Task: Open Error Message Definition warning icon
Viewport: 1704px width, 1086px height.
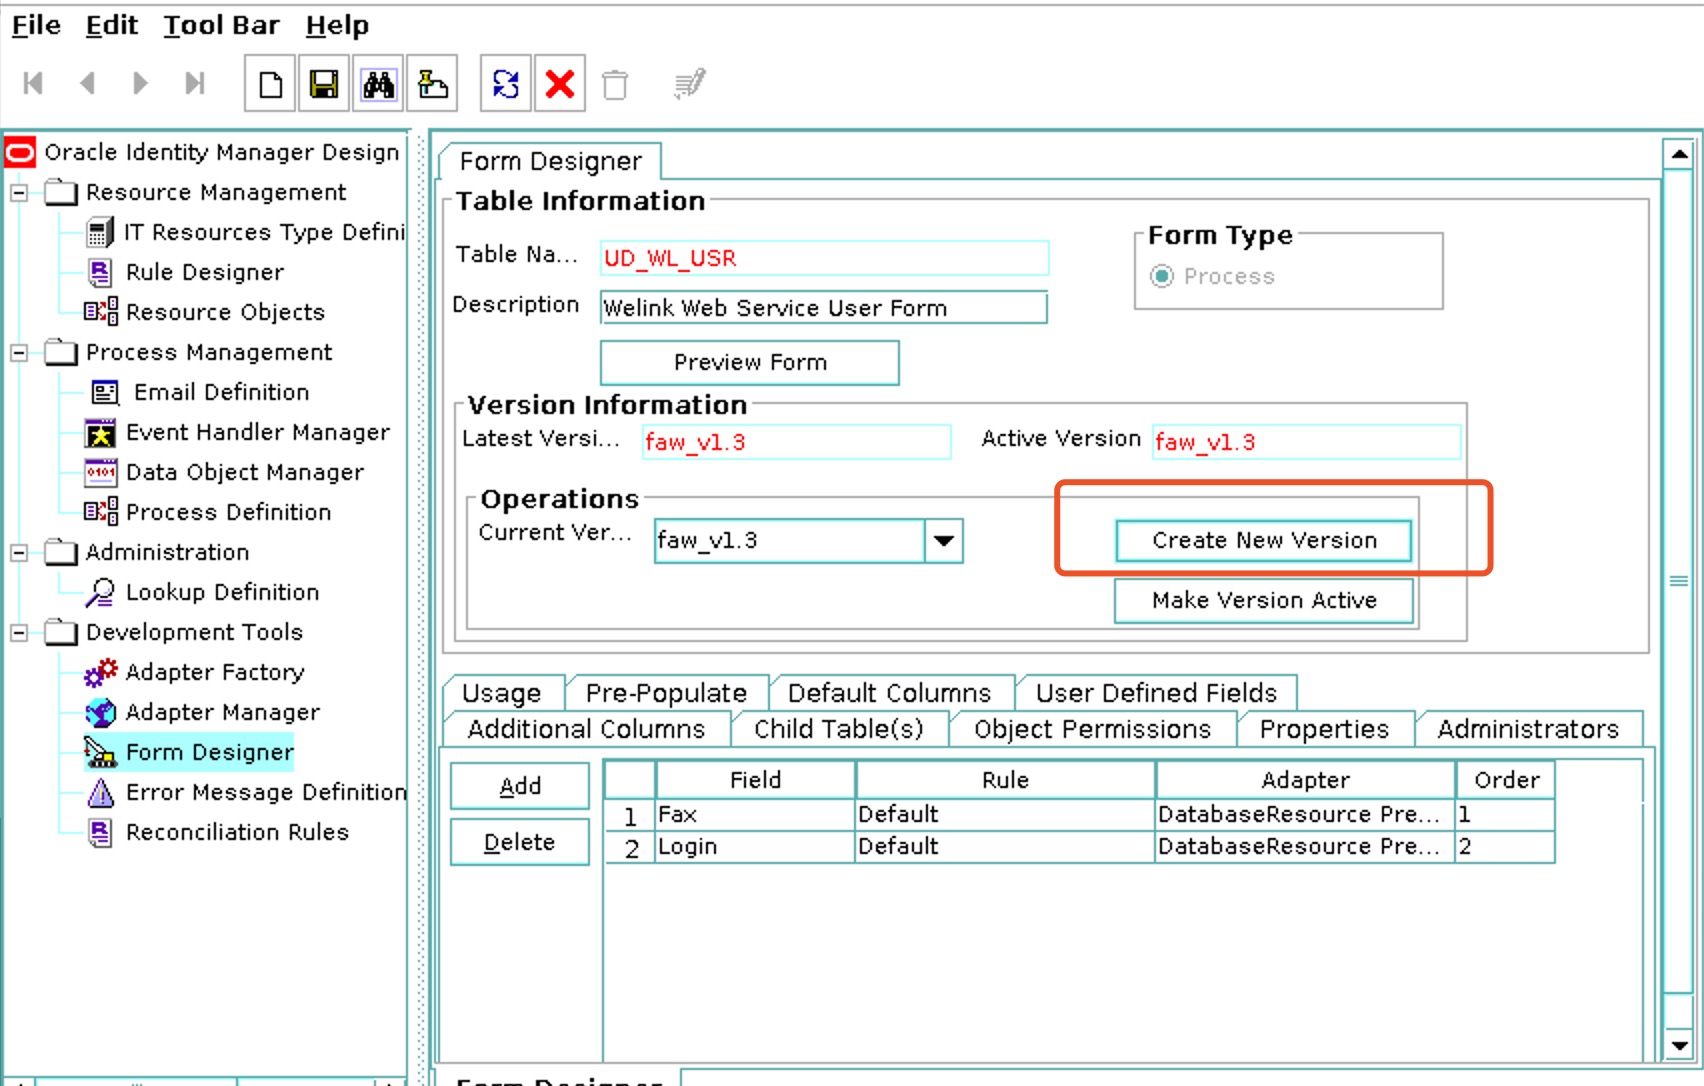Action: tap(101, 793)
